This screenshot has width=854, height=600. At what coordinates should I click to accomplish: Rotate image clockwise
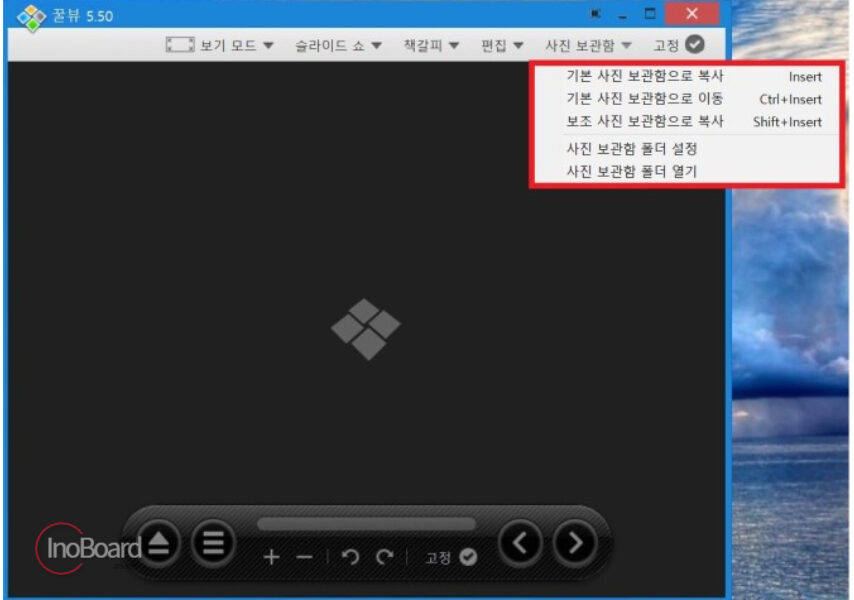[x=385, y=556]
